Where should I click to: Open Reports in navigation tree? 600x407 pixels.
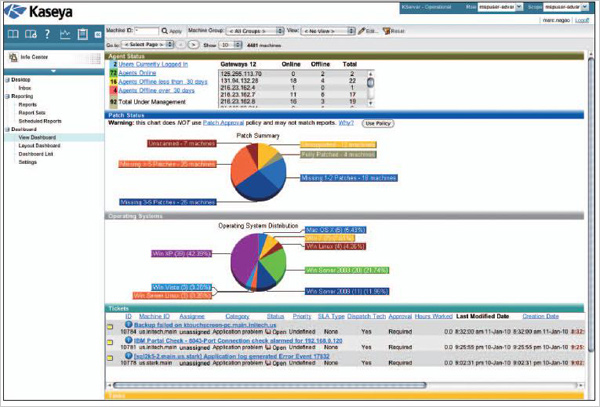[x=28, y=104]
